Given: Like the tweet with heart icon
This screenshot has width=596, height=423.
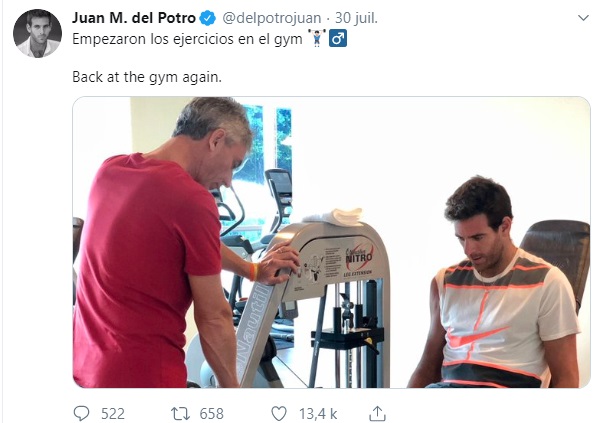Looking at the screenshot, I should pyautogui.click(x=279, y=413).
